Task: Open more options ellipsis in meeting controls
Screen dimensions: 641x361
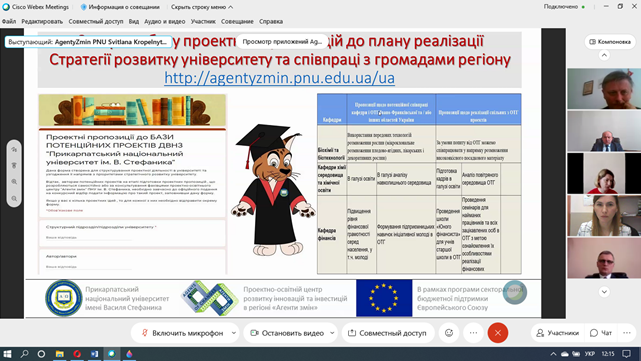Action: coord(473,333)
